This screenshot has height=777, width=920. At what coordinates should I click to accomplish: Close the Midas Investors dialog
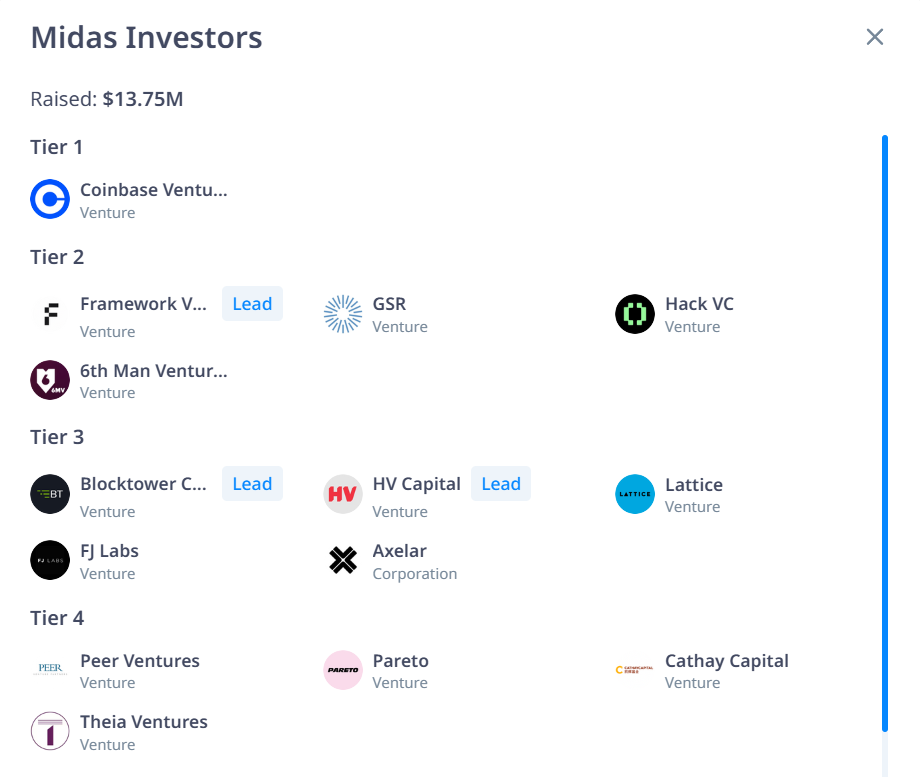(x=875, y=37)
